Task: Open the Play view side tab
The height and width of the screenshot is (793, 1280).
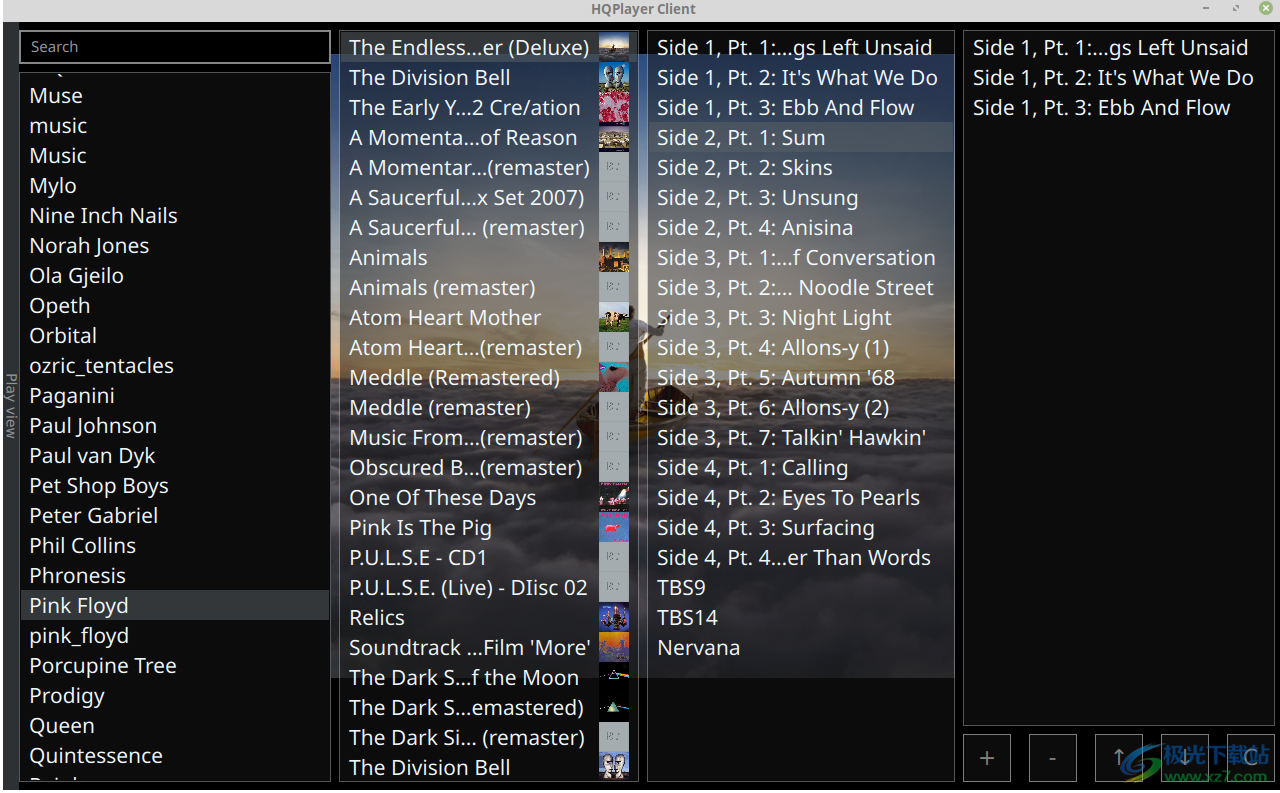Action: tap(10, 406)
